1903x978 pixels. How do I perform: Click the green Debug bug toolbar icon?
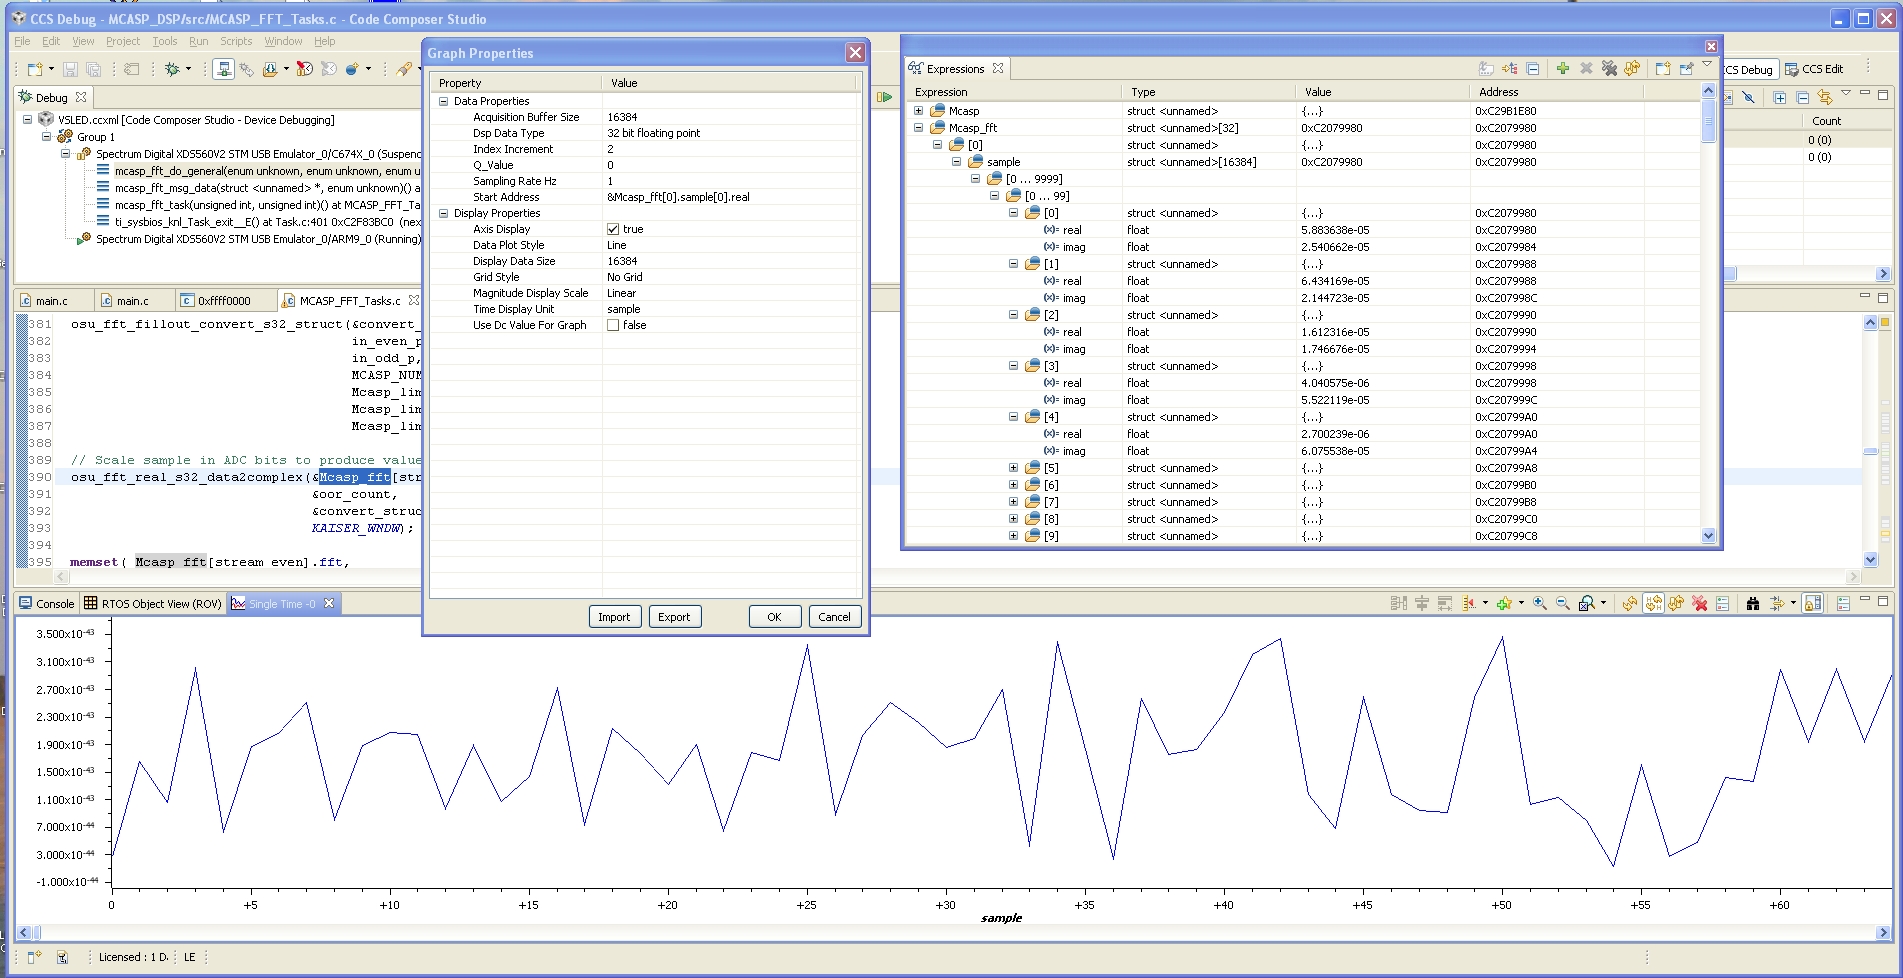(172, 69)
